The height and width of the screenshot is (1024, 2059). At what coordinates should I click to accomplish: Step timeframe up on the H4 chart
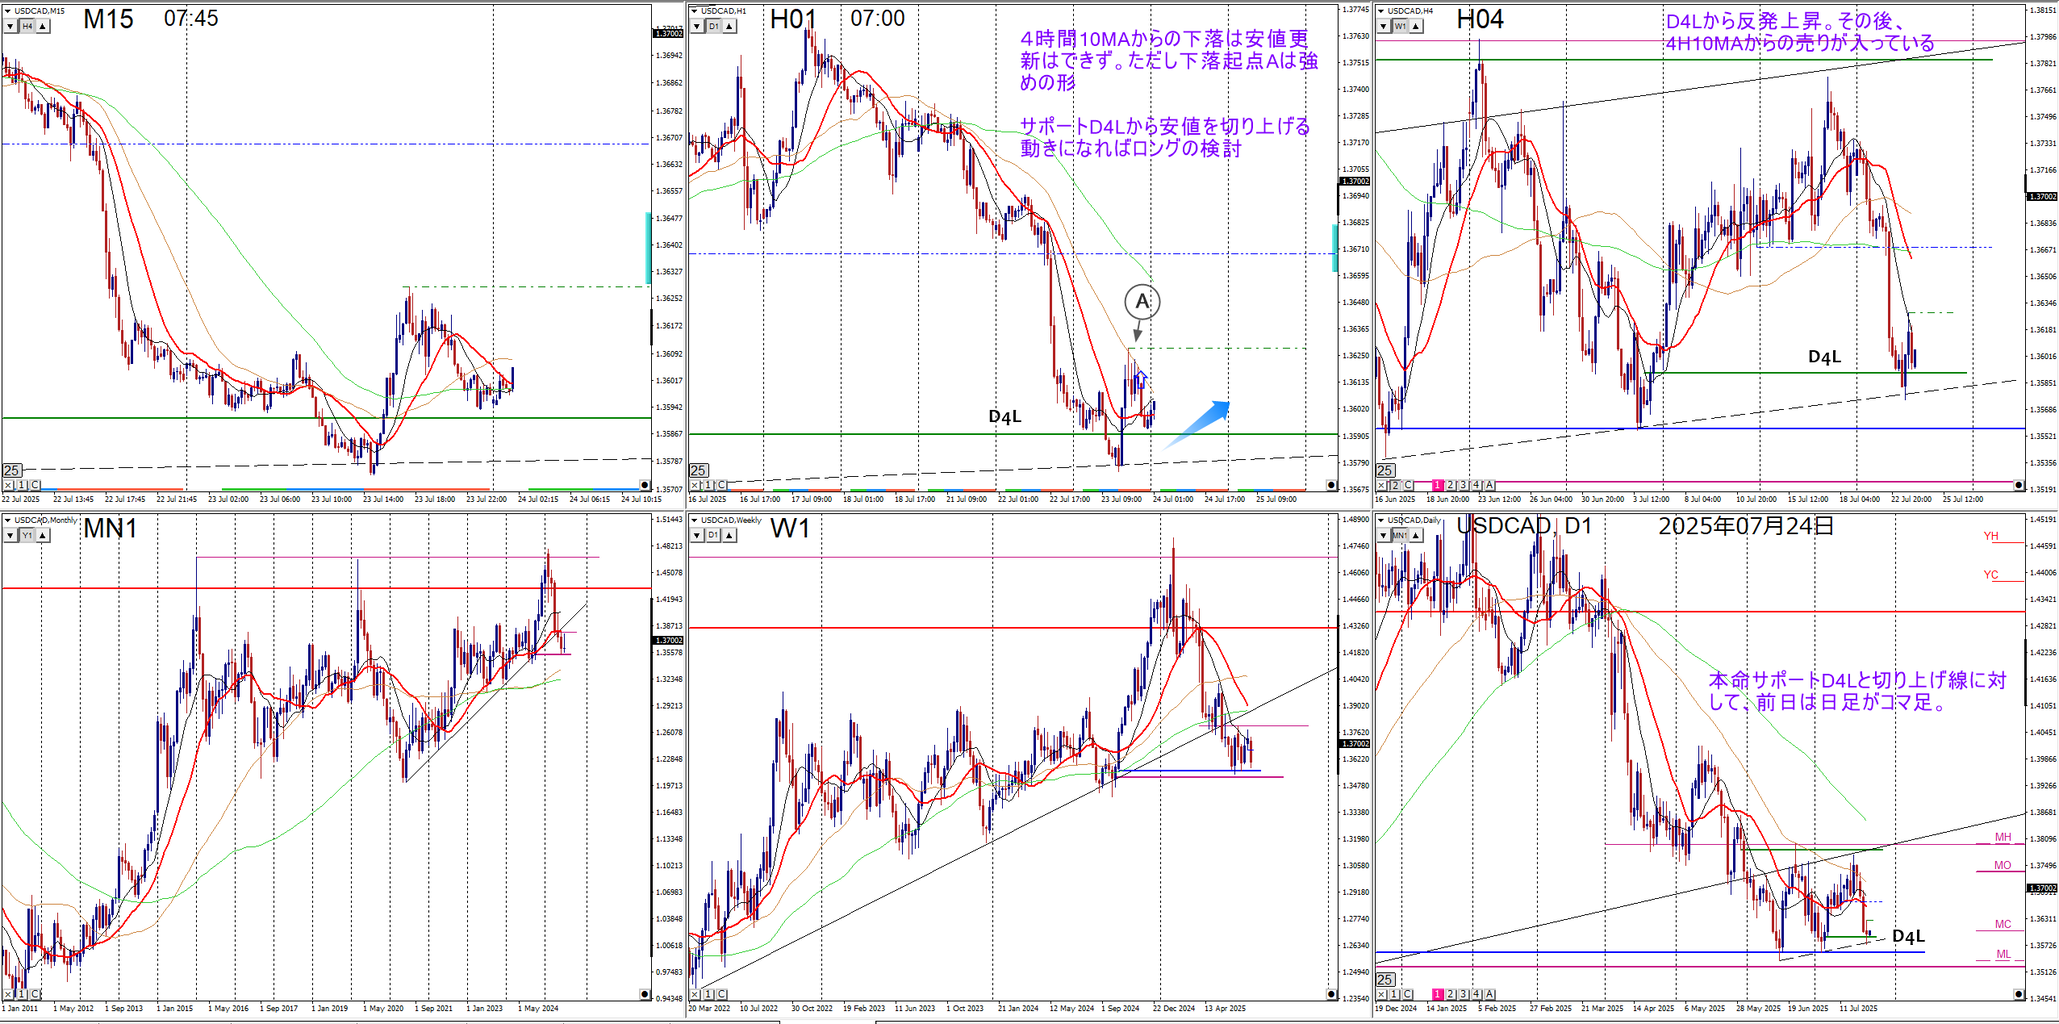tap(1418, 26)
